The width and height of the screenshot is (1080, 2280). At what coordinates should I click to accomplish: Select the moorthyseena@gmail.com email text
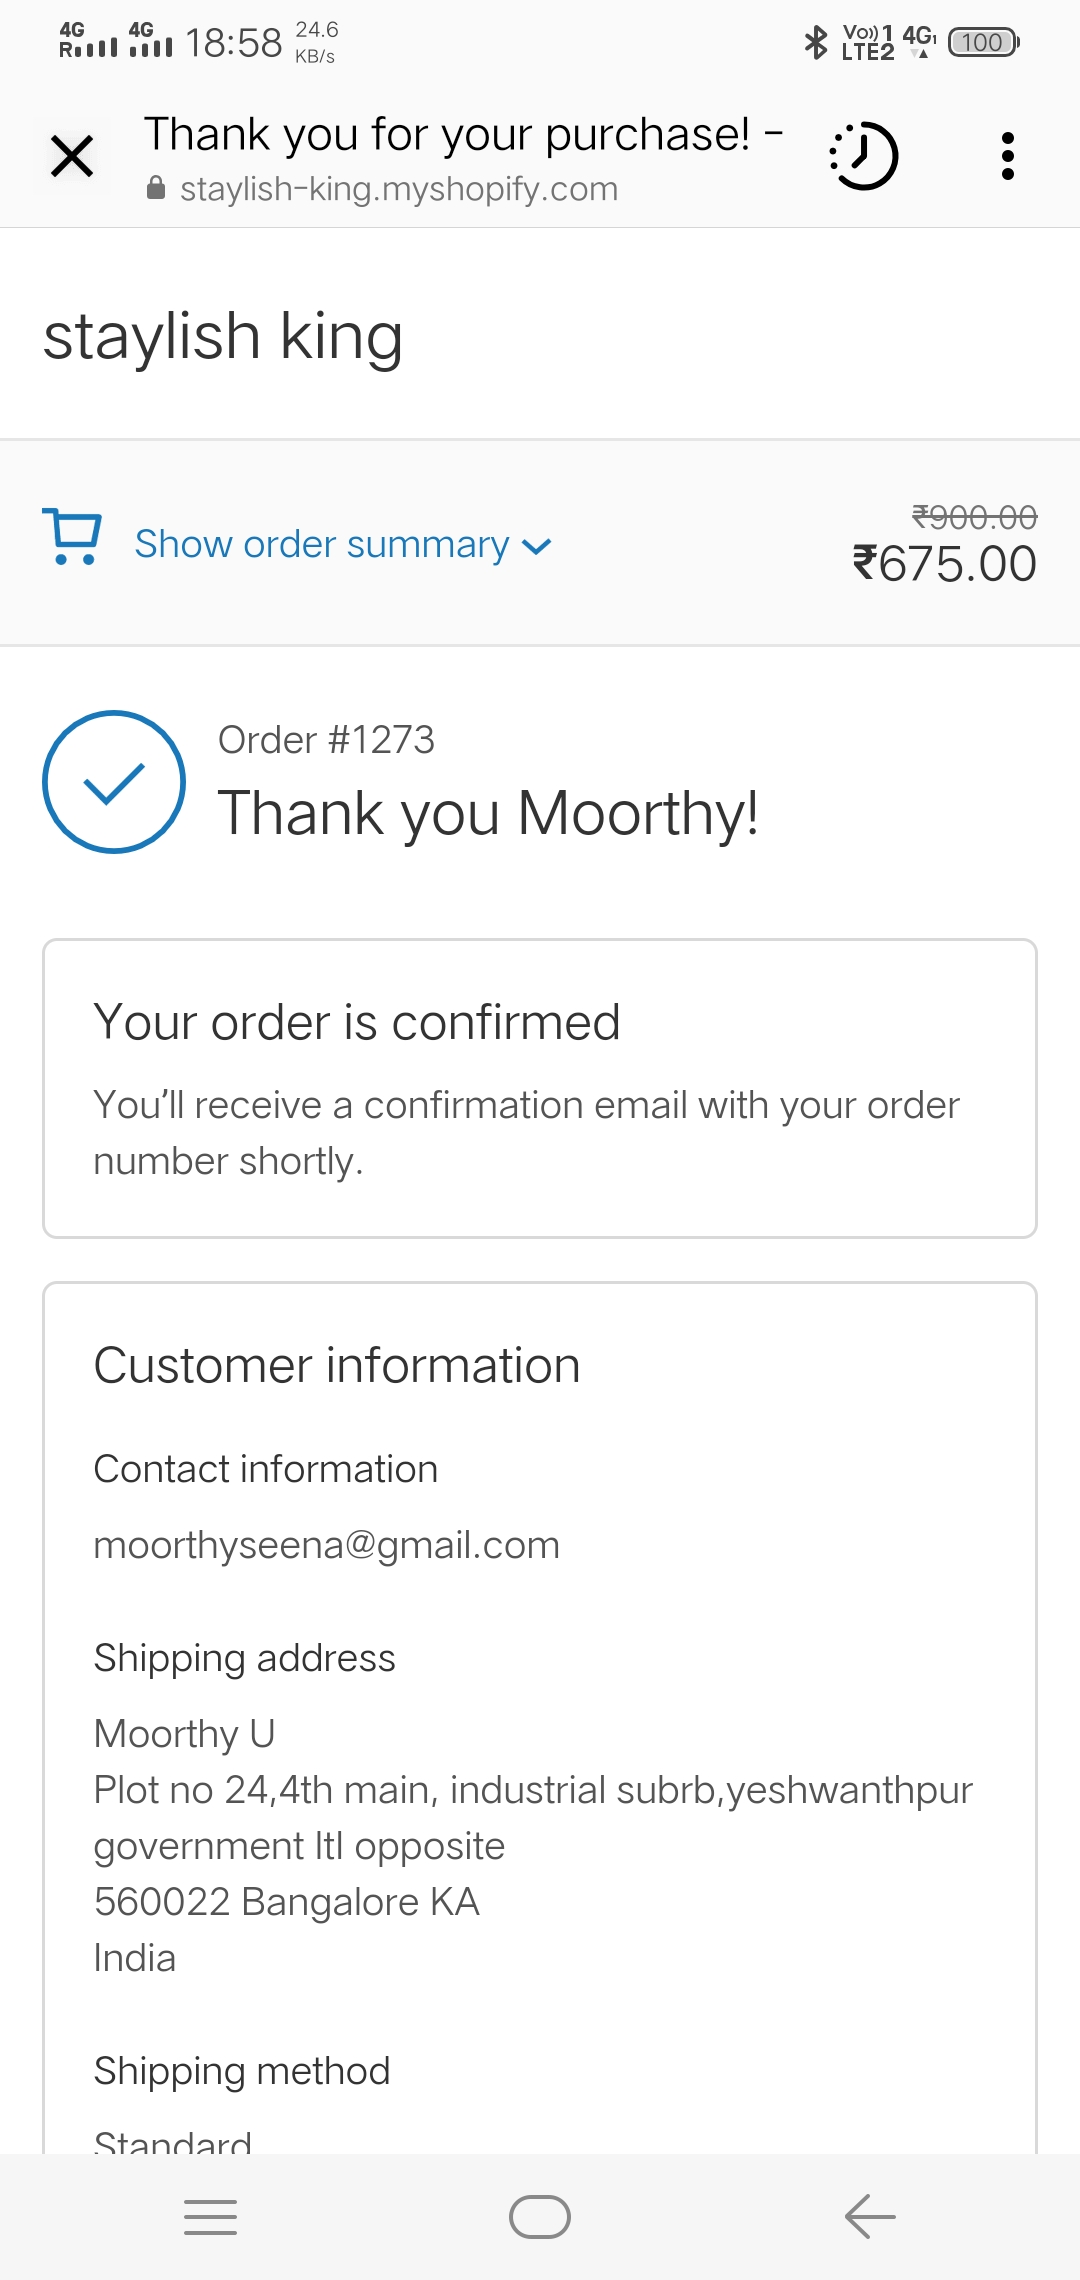[x=326, y=1546]
